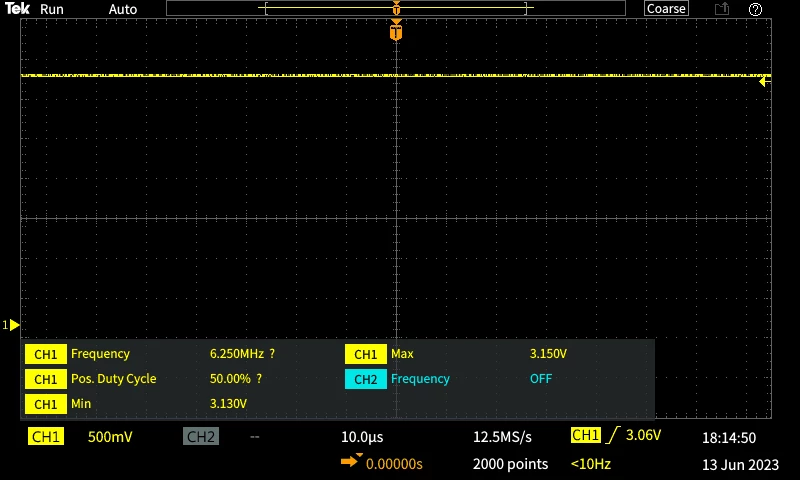The width and height of the screenshot is (800, 480).
Task: Select the CH1 Max measurement badge
Action: (365, 354)
